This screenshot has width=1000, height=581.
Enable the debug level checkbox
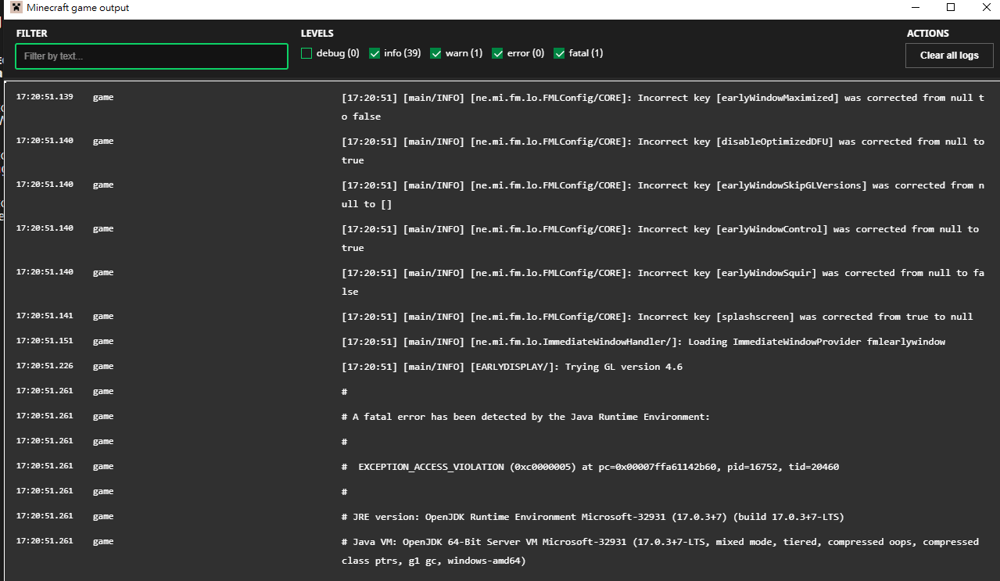pyautogui.click(x=307, y=54)
